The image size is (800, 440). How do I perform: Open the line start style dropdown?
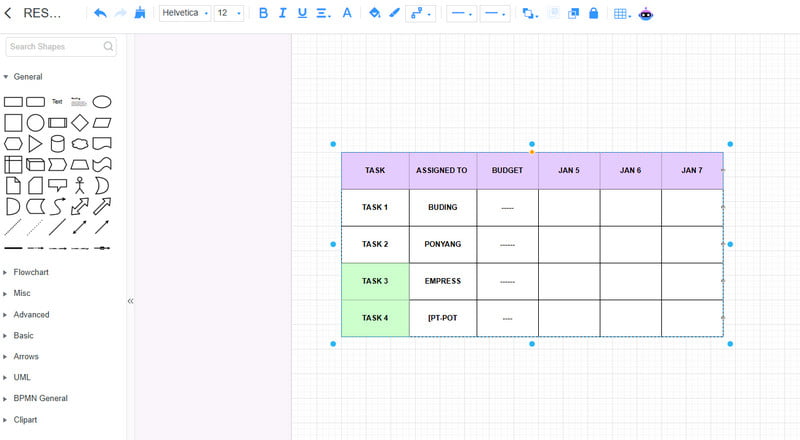462,14
